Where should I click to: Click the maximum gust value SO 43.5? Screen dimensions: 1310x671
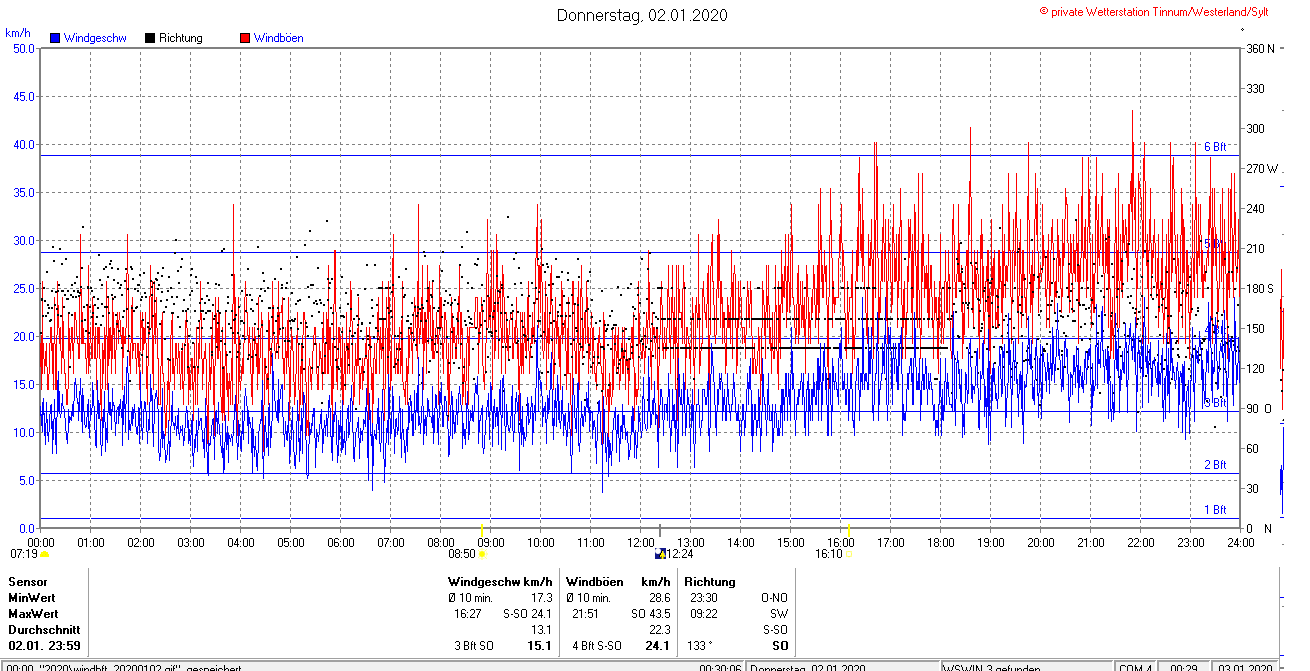(x=650, y=614)
